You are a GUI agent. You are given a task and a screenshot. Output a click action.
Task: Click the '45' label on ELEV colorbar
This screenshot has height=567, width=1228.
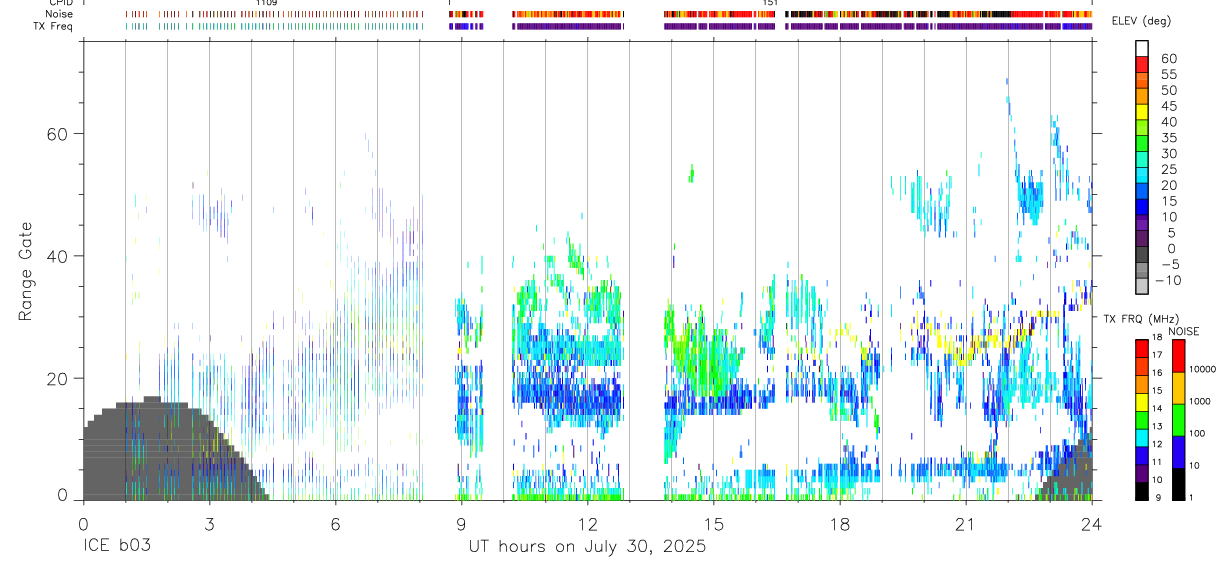coord(1168,106)
